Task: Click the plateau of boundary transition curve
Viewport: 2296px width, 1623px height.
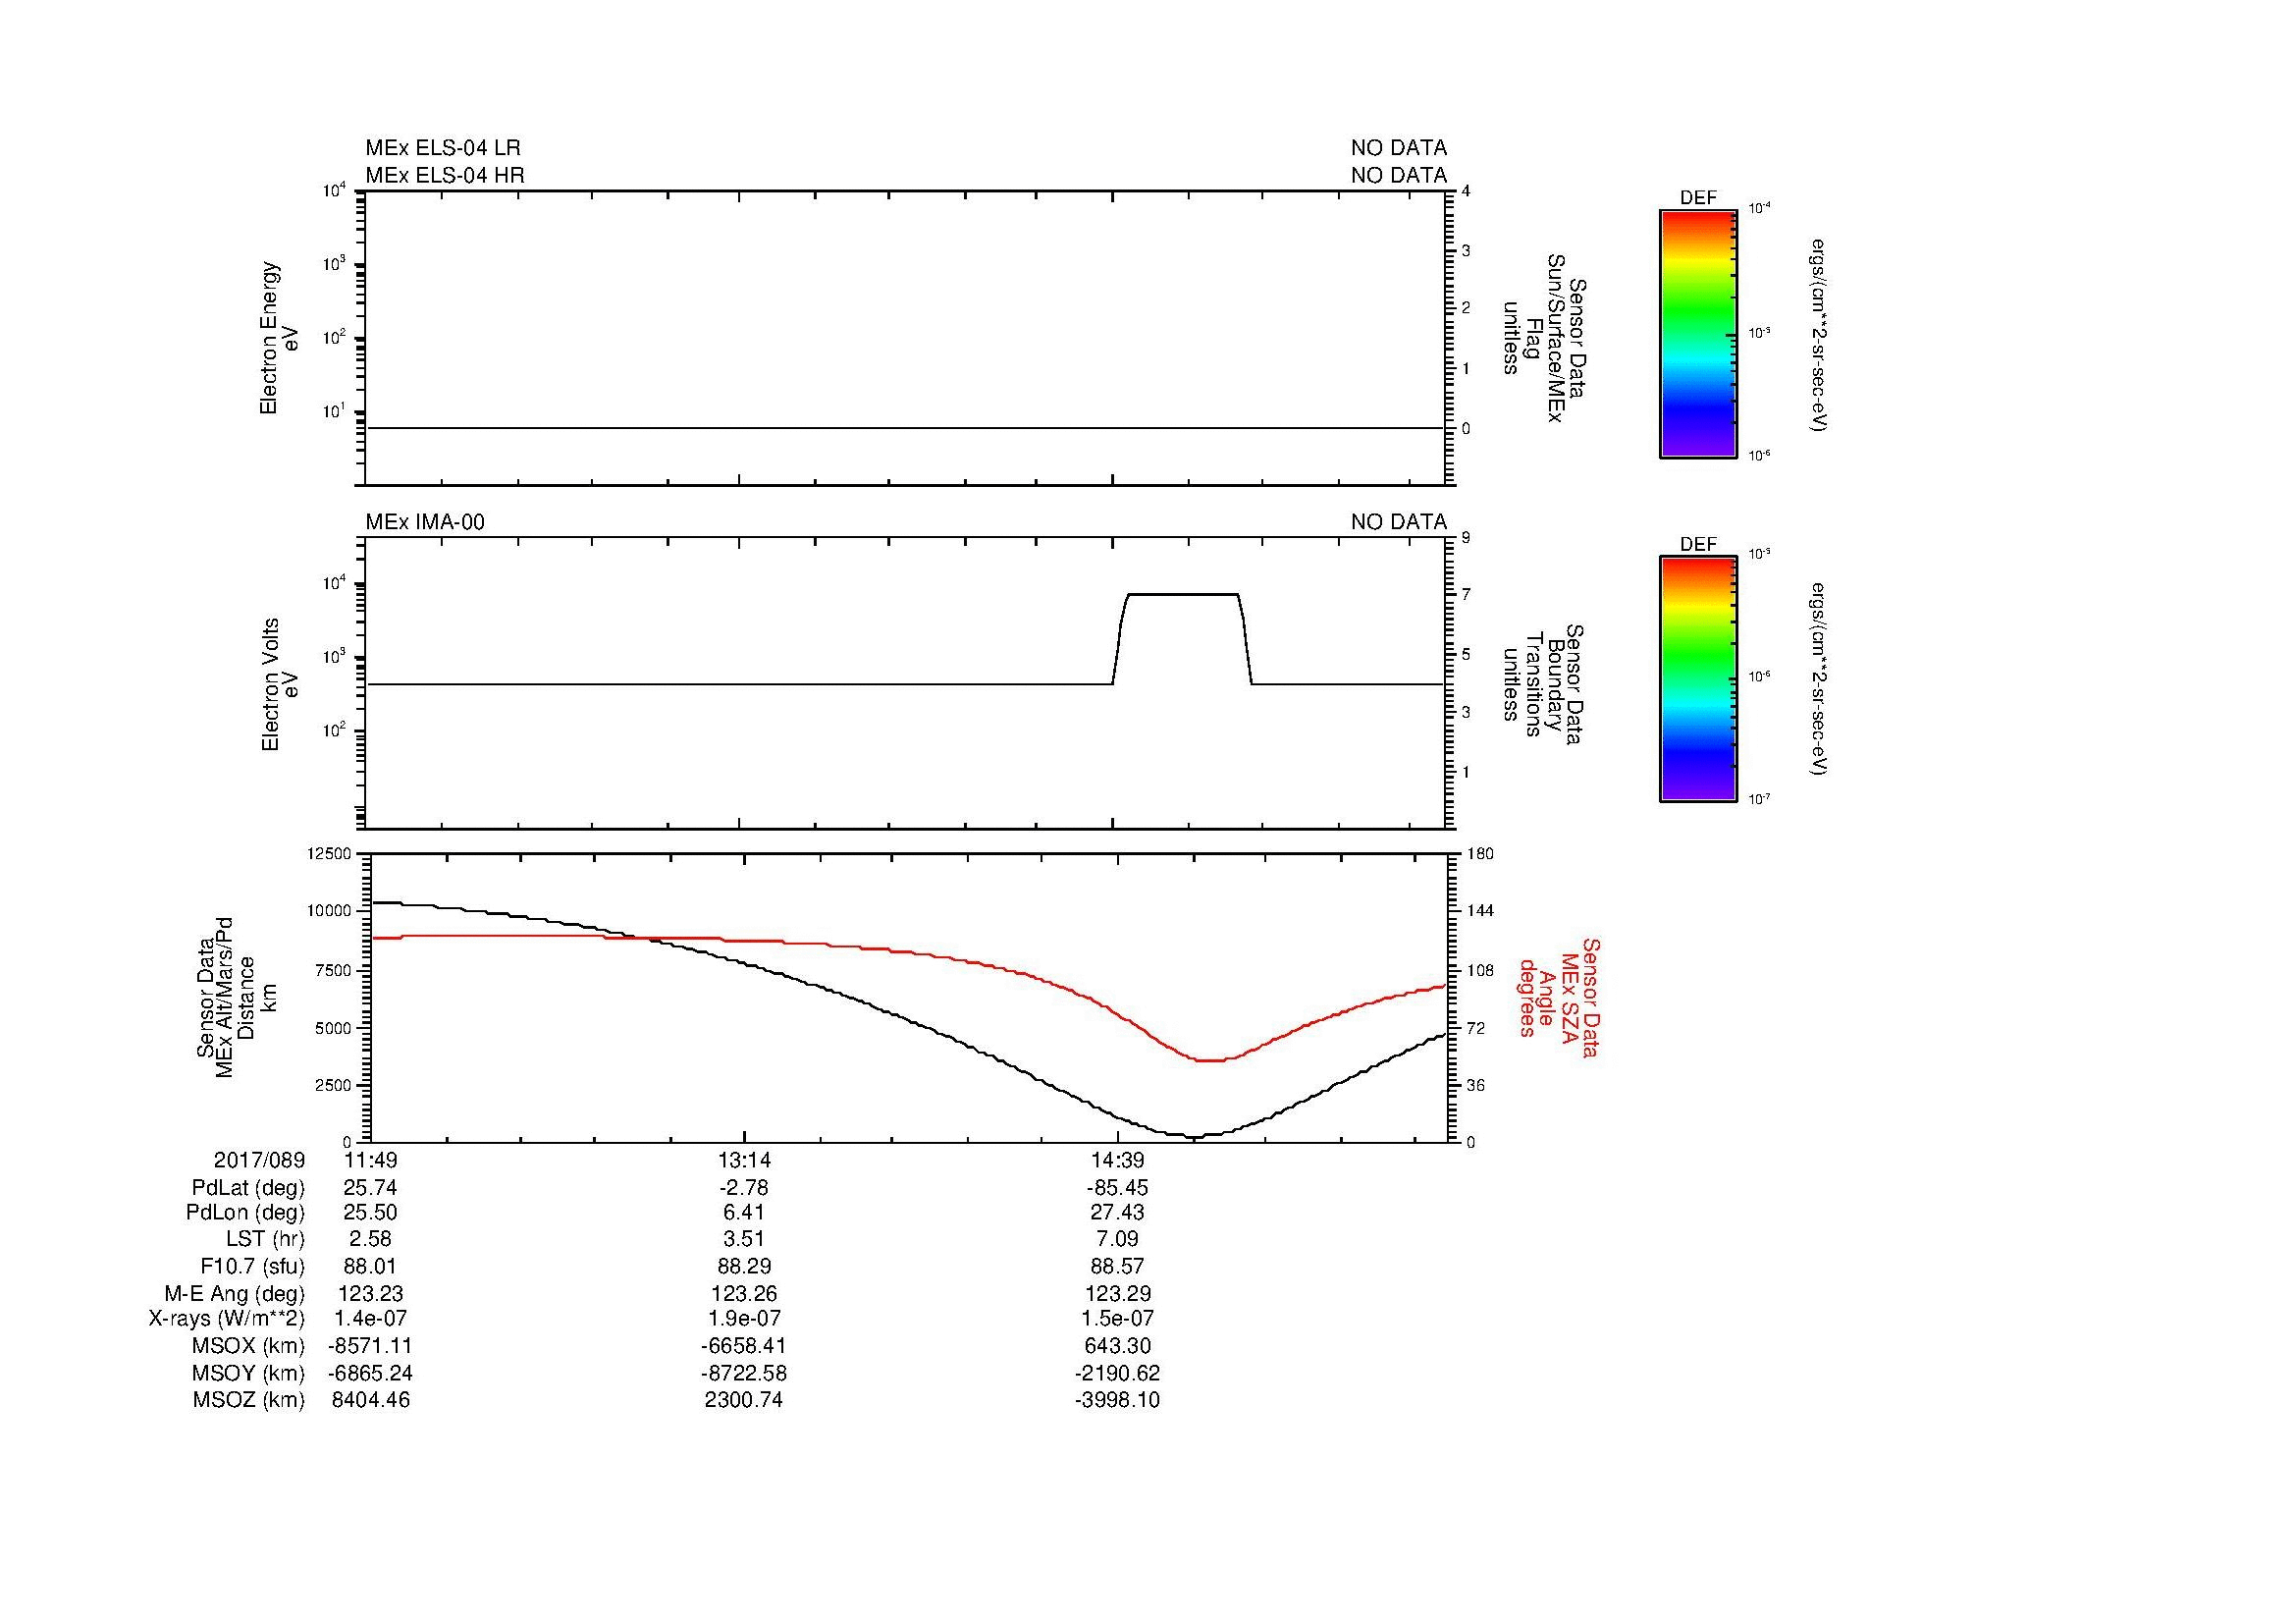Action: point(1182,595)
